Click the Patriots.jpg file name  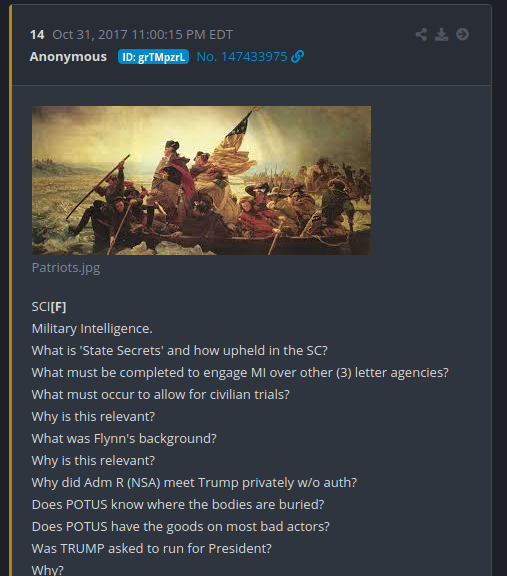pyautogui.click(x=66, y=267)
